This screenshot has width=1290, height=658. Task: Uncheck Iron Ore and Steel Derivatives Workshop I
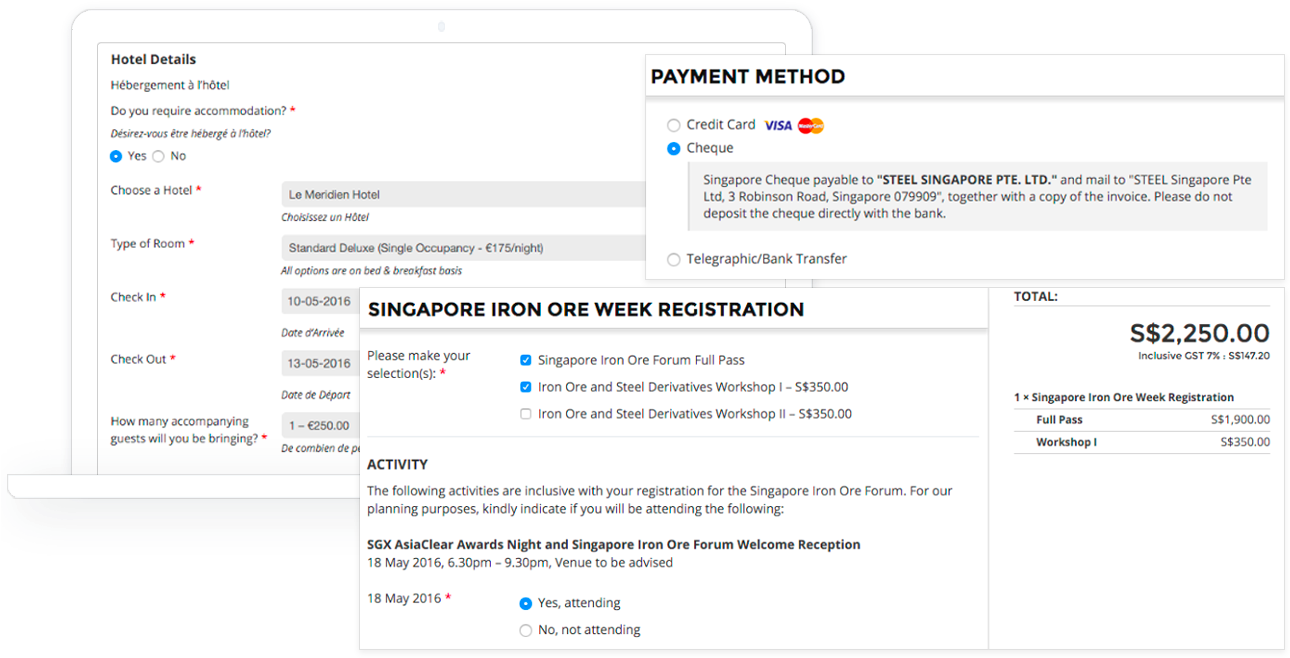tap(525, 386)
